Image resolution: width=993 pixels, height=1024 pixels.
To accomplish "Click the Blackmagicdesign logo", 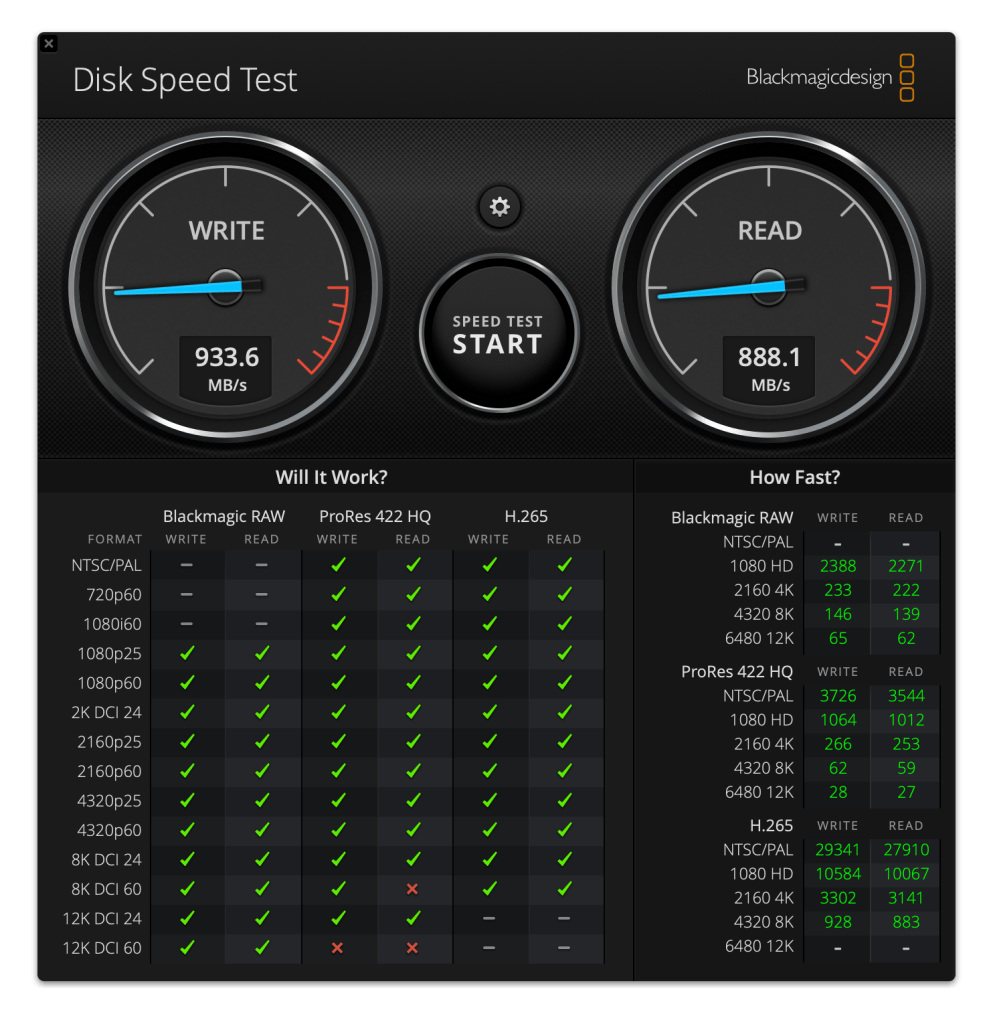I will (830, 78).
